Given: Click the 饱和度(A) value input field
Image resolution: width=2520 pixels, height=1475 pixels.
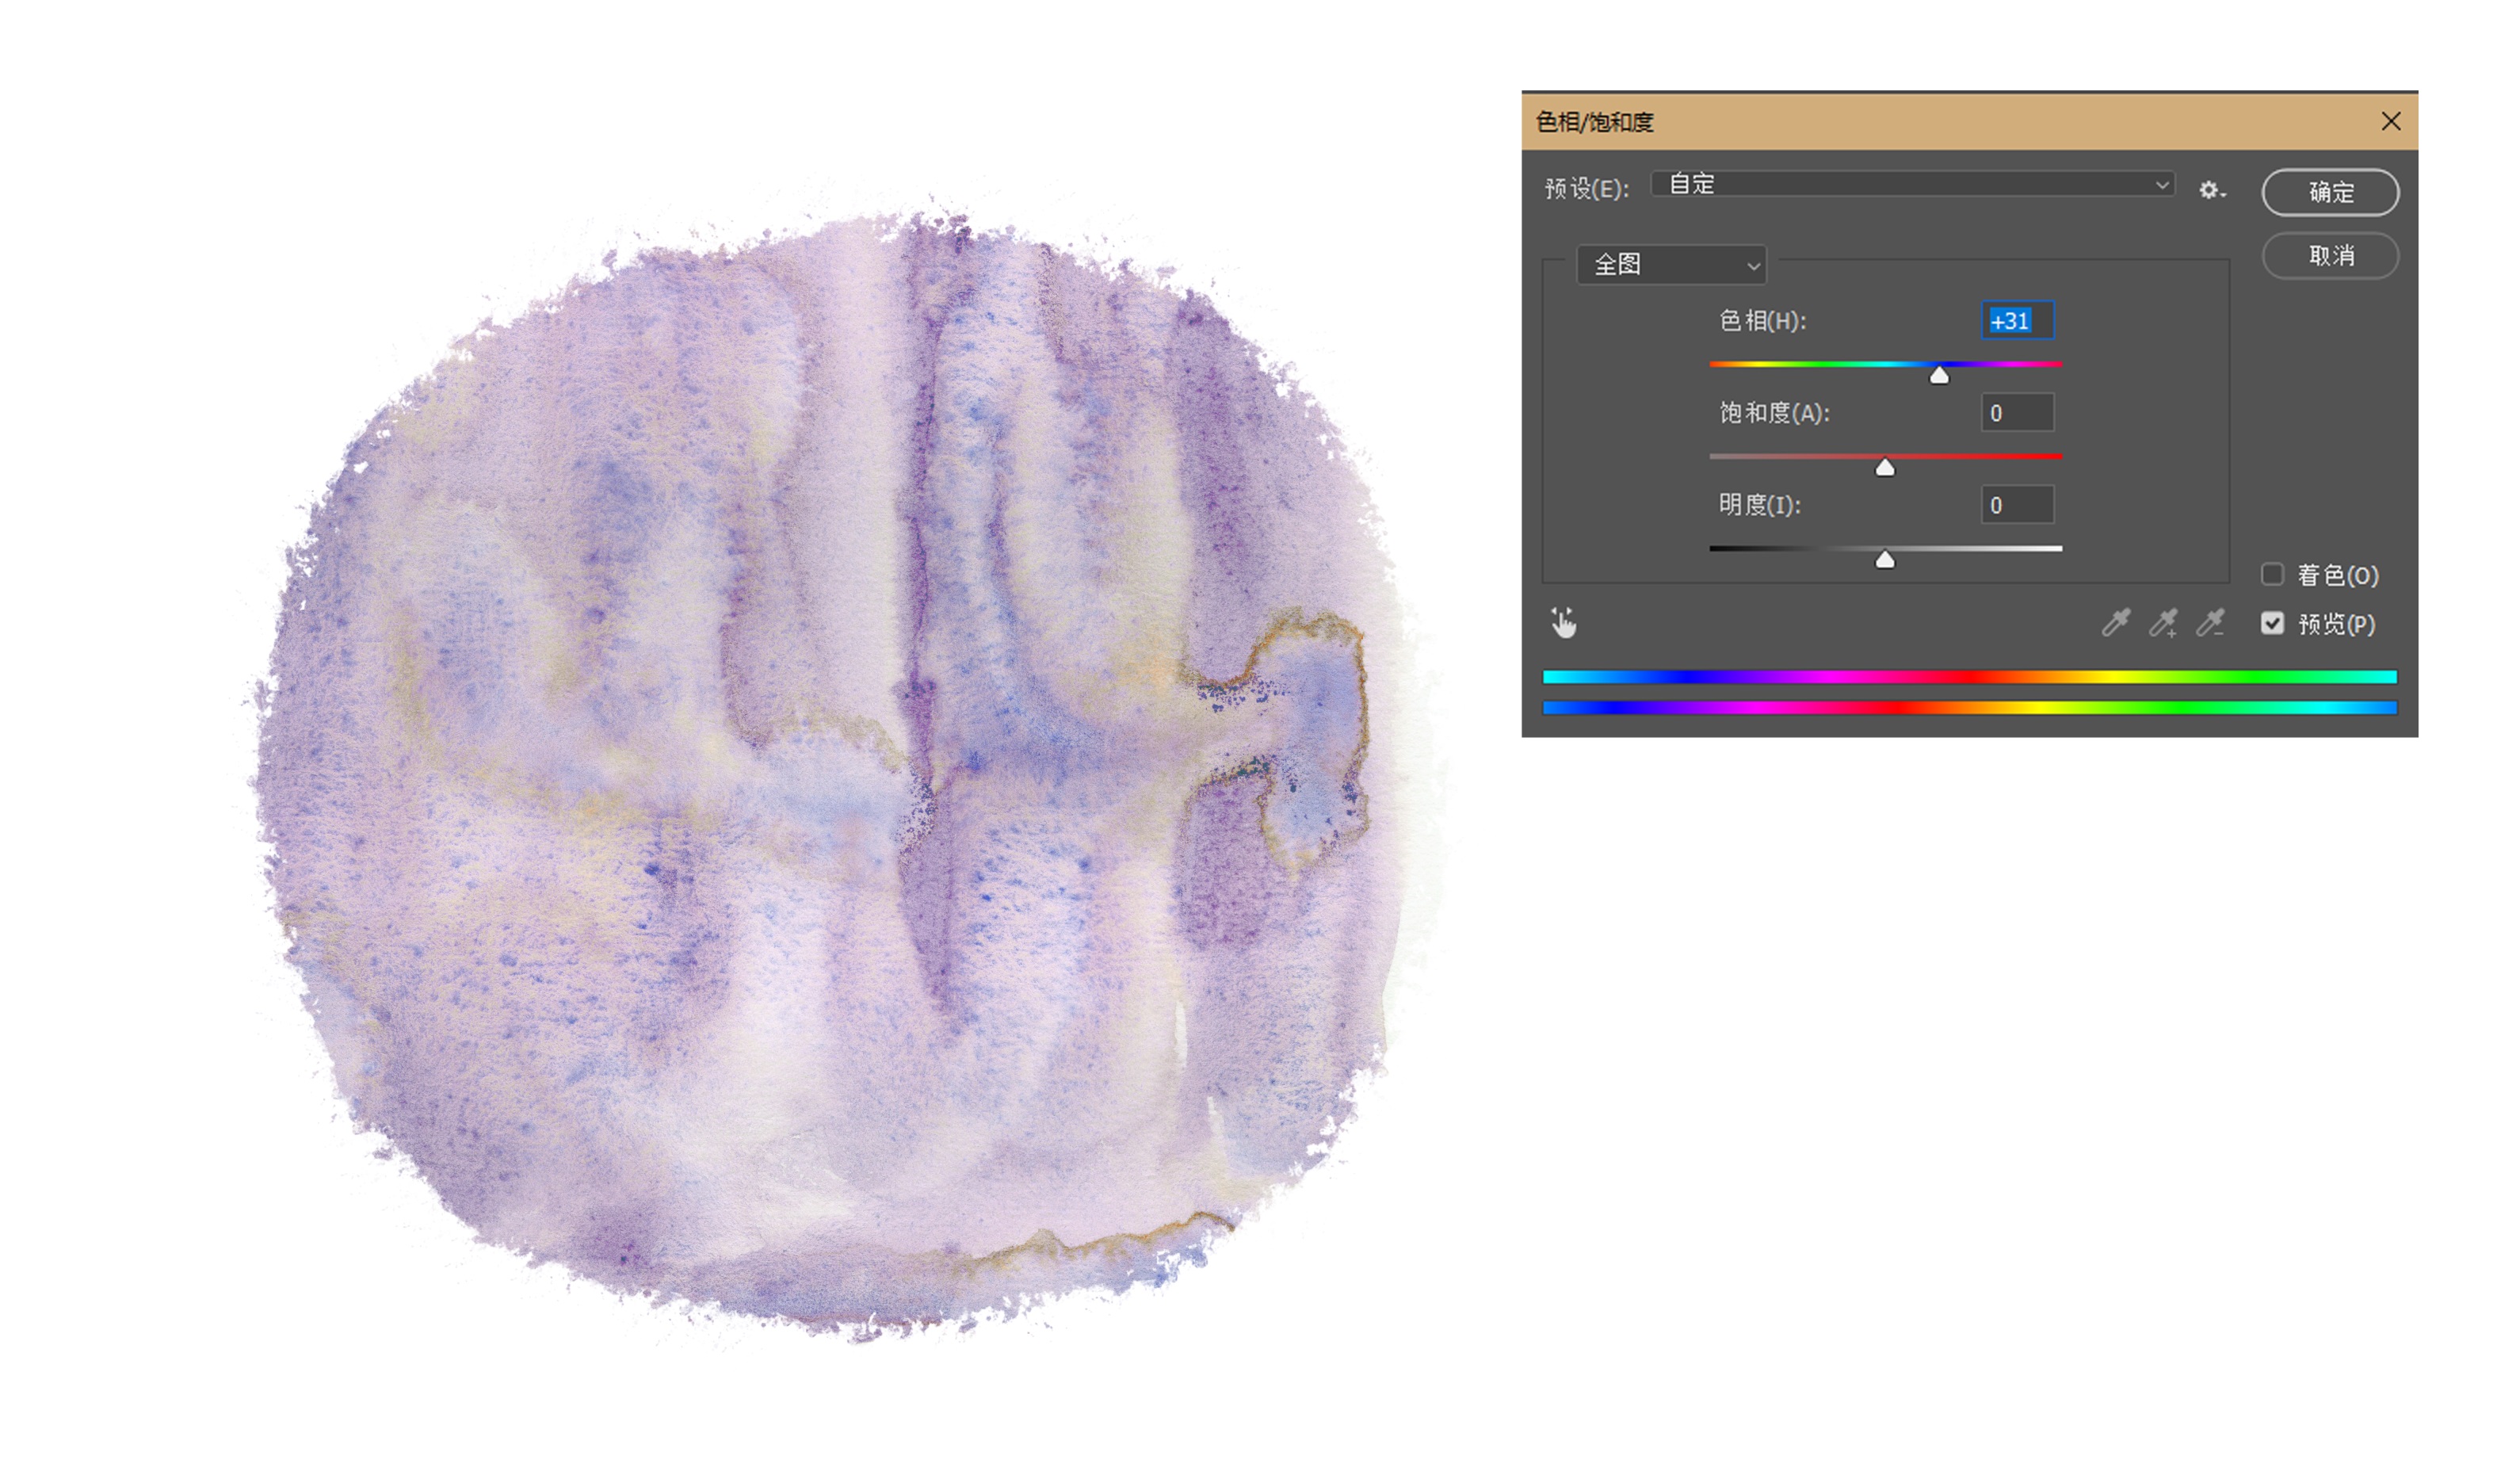Looking at the screenshot, I should (2017, 413).
